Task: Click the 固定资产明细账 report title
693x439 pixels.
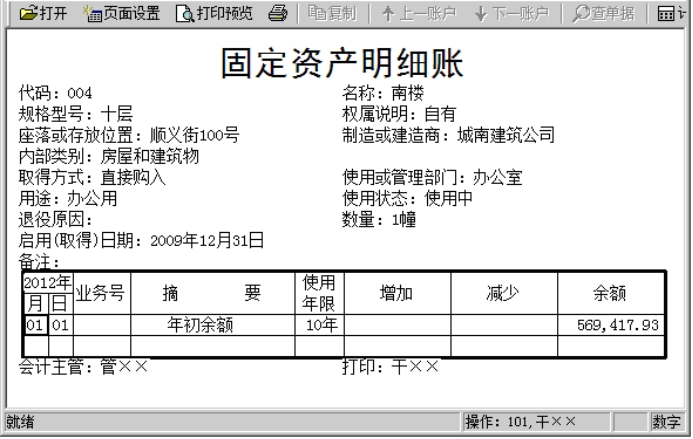Action: pos(341,63)
